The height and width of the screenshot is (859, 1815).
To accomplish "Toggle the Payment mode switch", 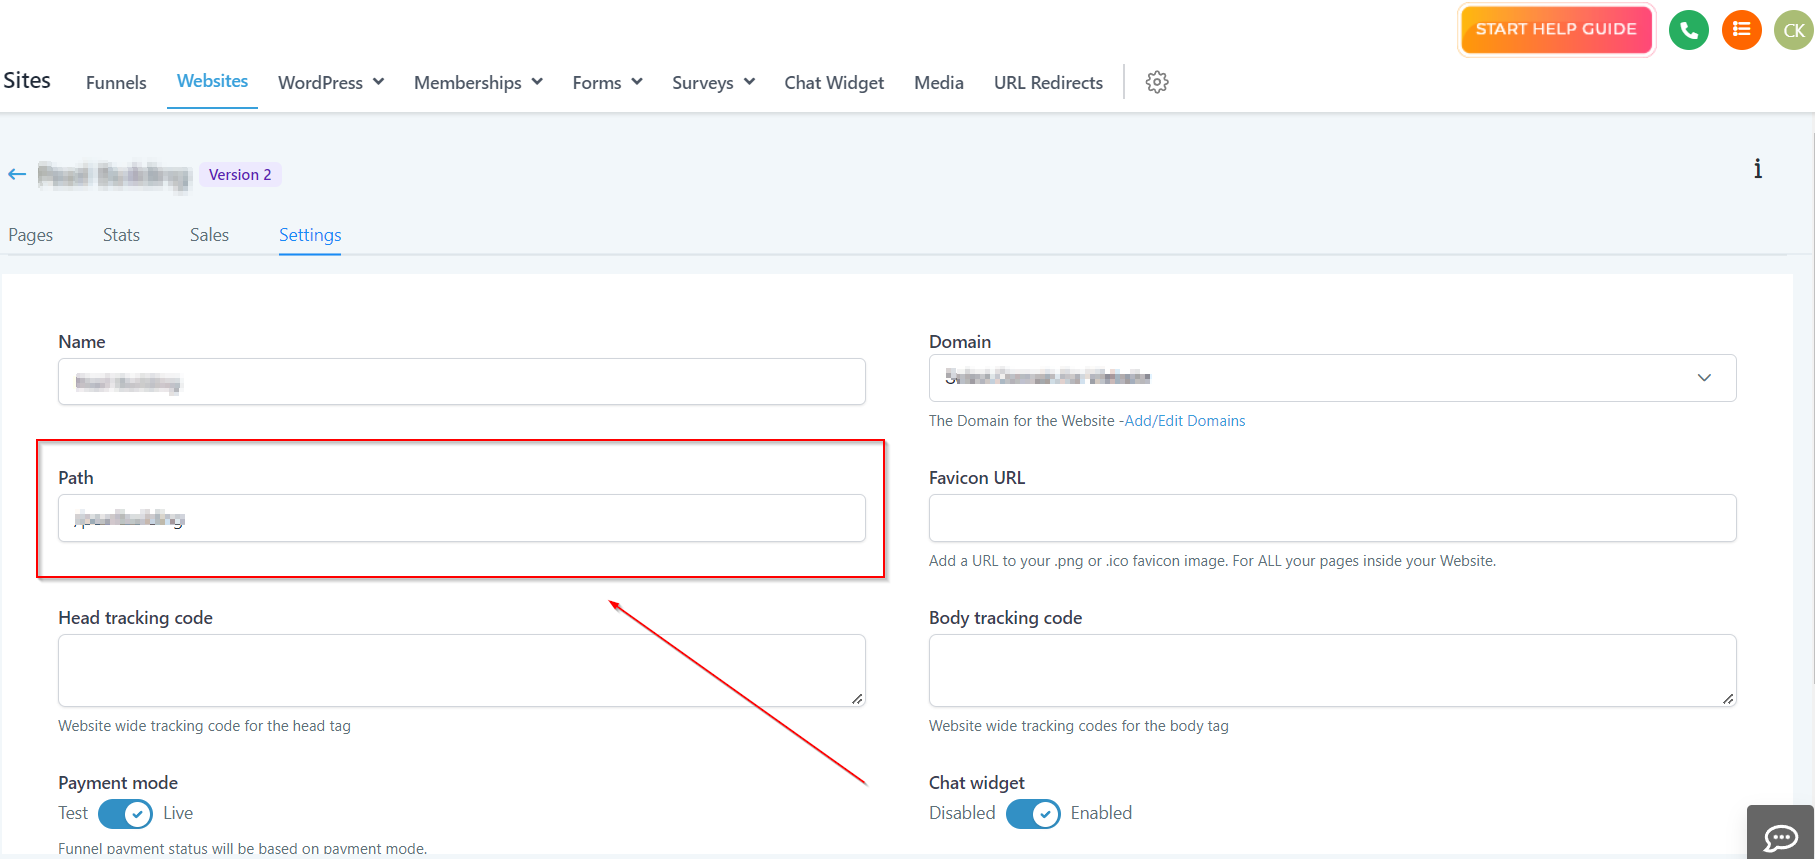I will [x=125, y=814].
